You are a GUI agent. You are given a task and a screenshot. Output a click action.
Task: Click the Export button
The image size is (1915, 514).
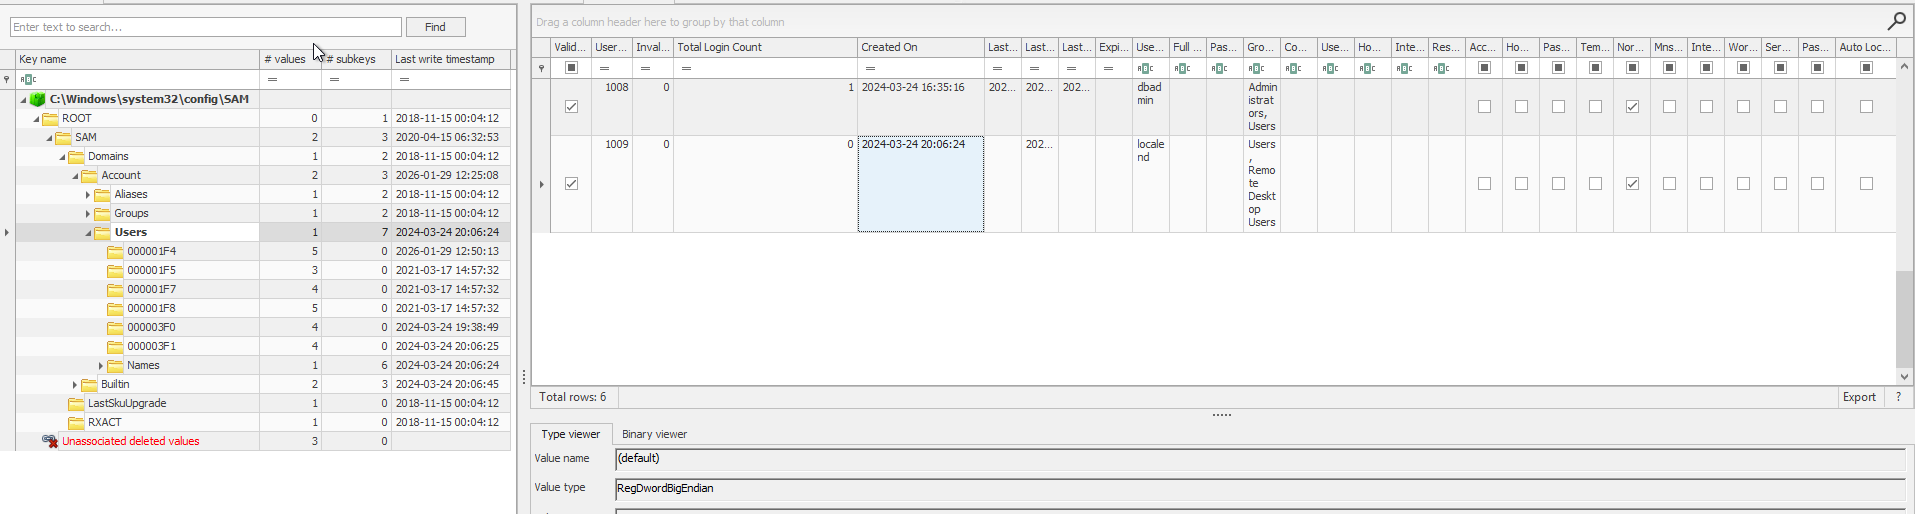1859,397
